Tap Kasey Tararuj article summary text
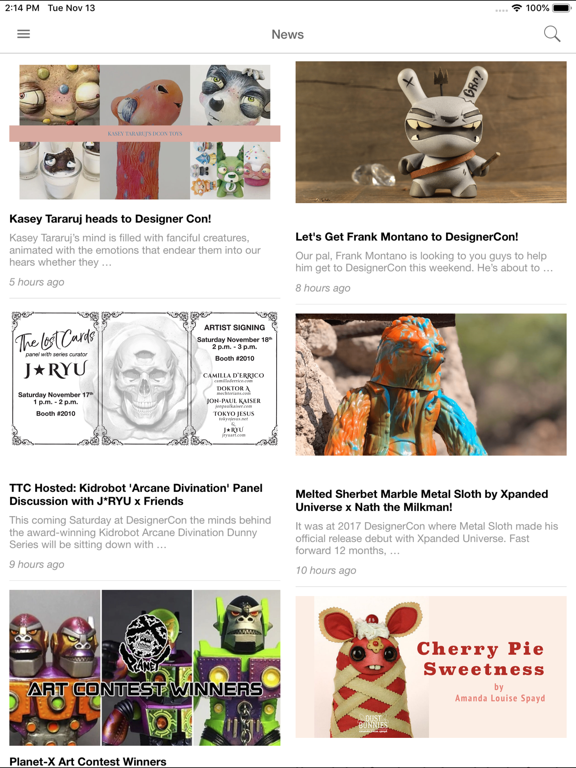This screenshot has height=768, width=576. pos(135,250)
